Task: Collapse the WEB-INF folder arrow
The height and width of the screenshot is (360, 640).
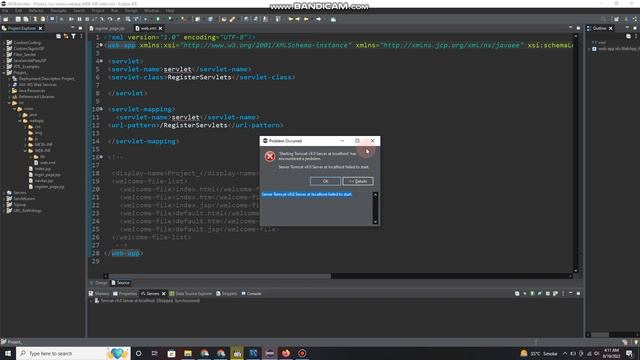Action: coord(25,151)
